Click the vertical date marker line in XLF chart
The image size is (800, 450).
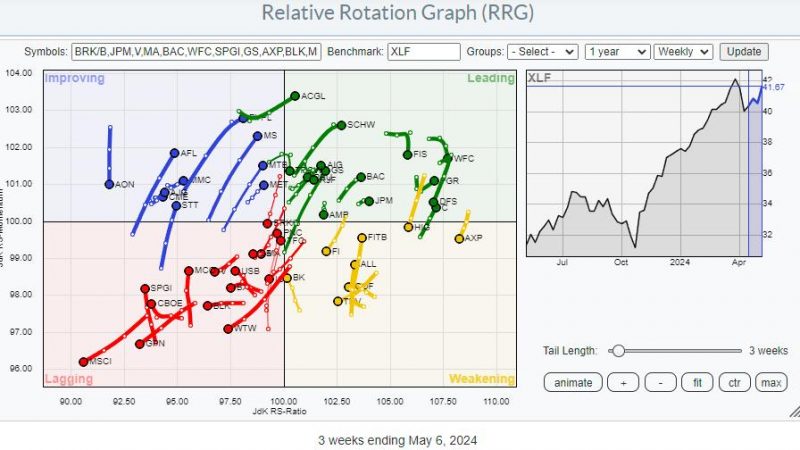(x=748, y=163)
